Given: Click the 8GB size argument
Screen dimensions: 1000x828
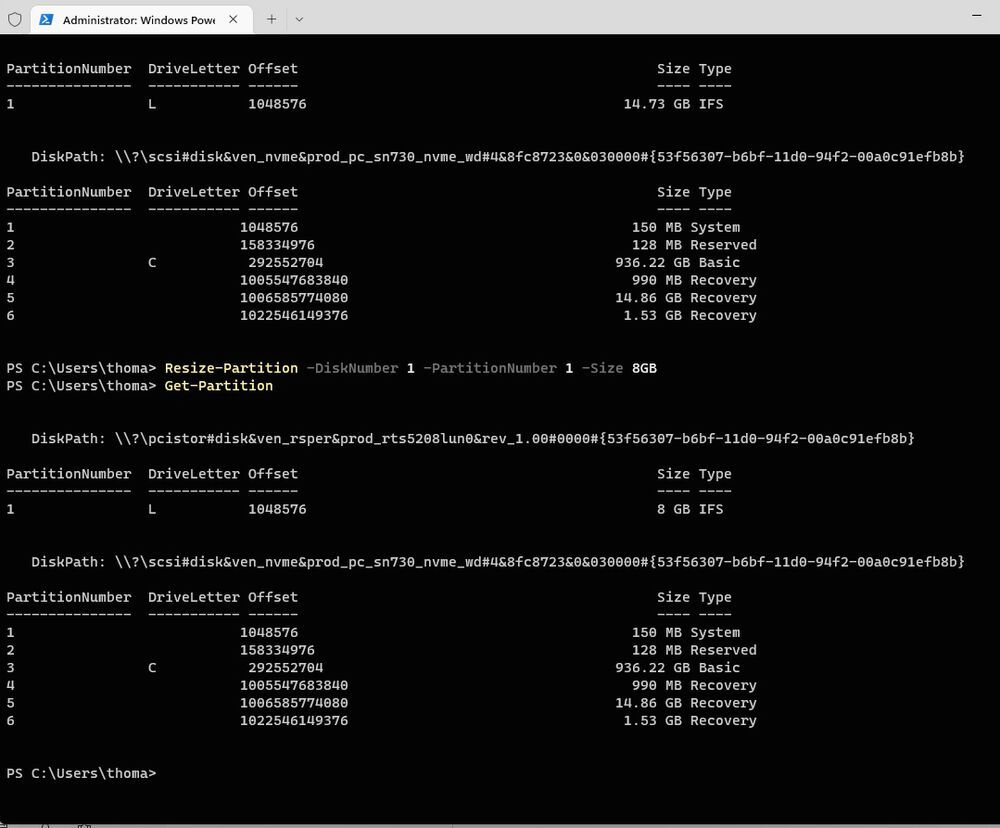Looking at the screenshot, I should pos(644,368).
